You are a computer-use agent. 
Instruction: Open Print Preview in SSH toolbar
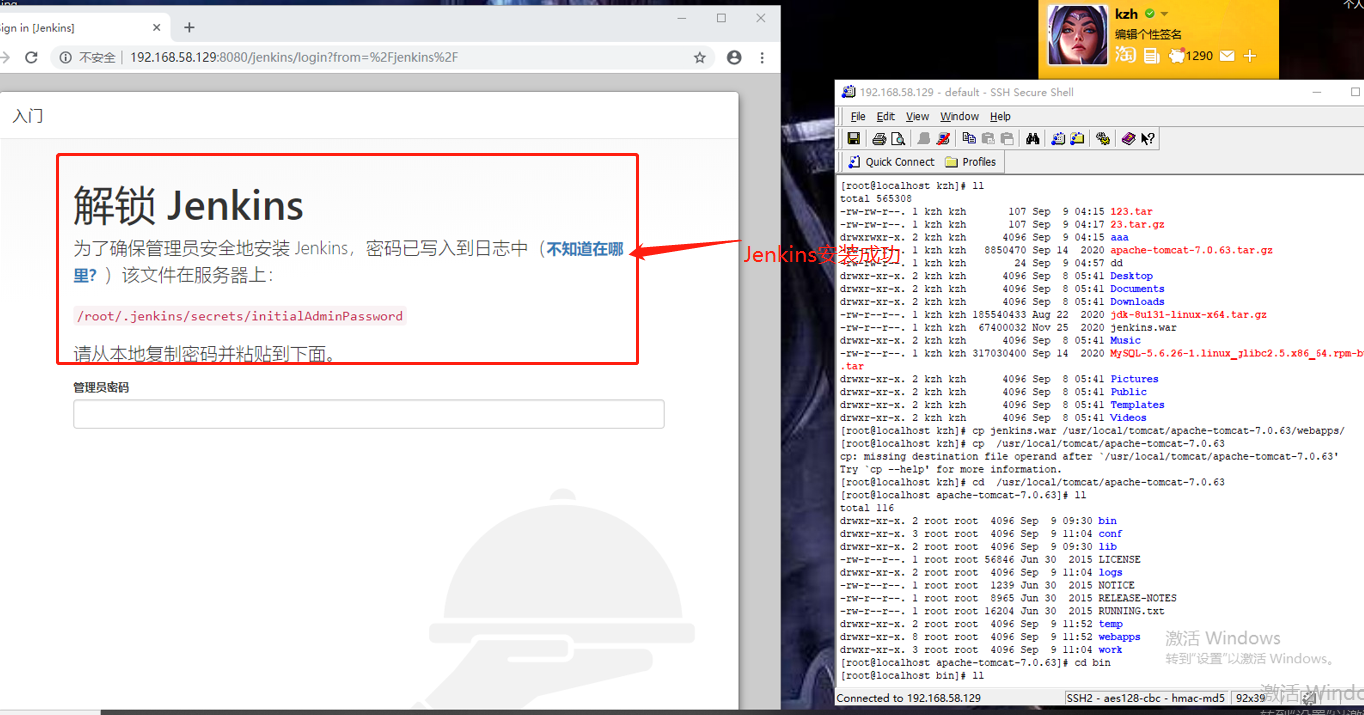coord(898,139)
